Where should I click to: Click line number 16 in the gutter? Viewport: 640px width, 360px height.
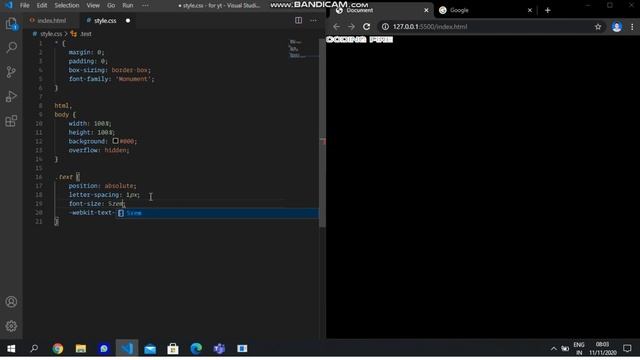39,177
